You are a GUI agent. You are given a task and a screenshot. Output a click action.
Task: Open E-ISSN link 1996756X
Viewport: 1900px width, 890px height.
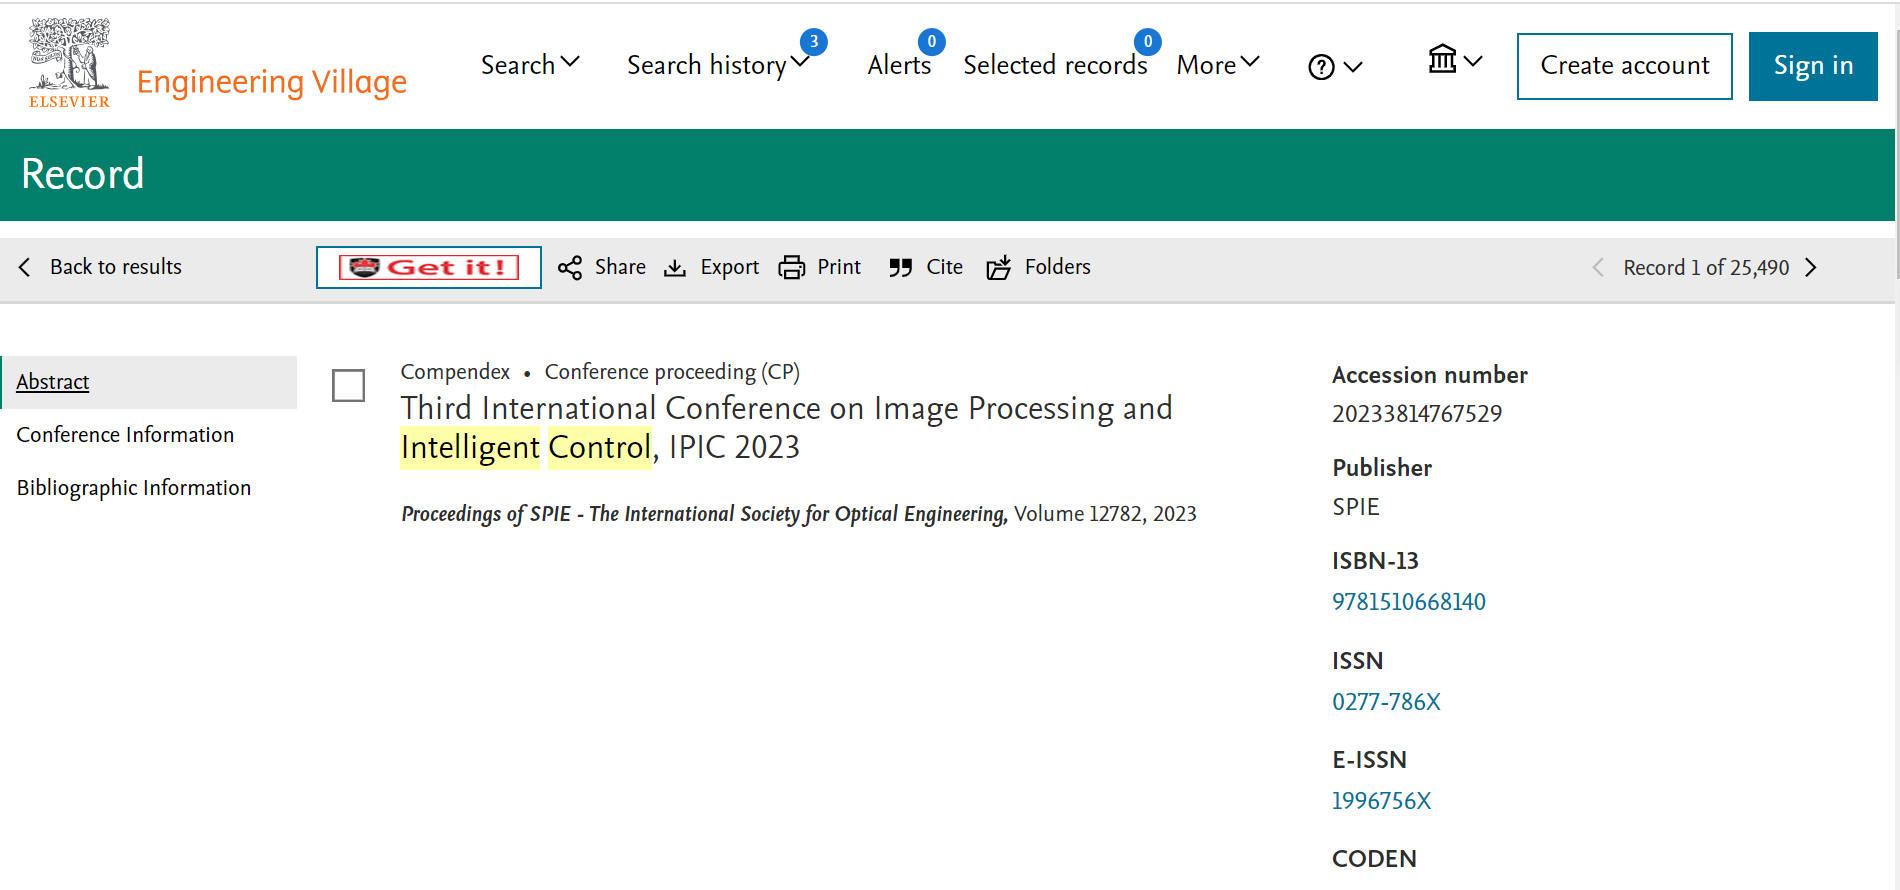click(1381, 801)
